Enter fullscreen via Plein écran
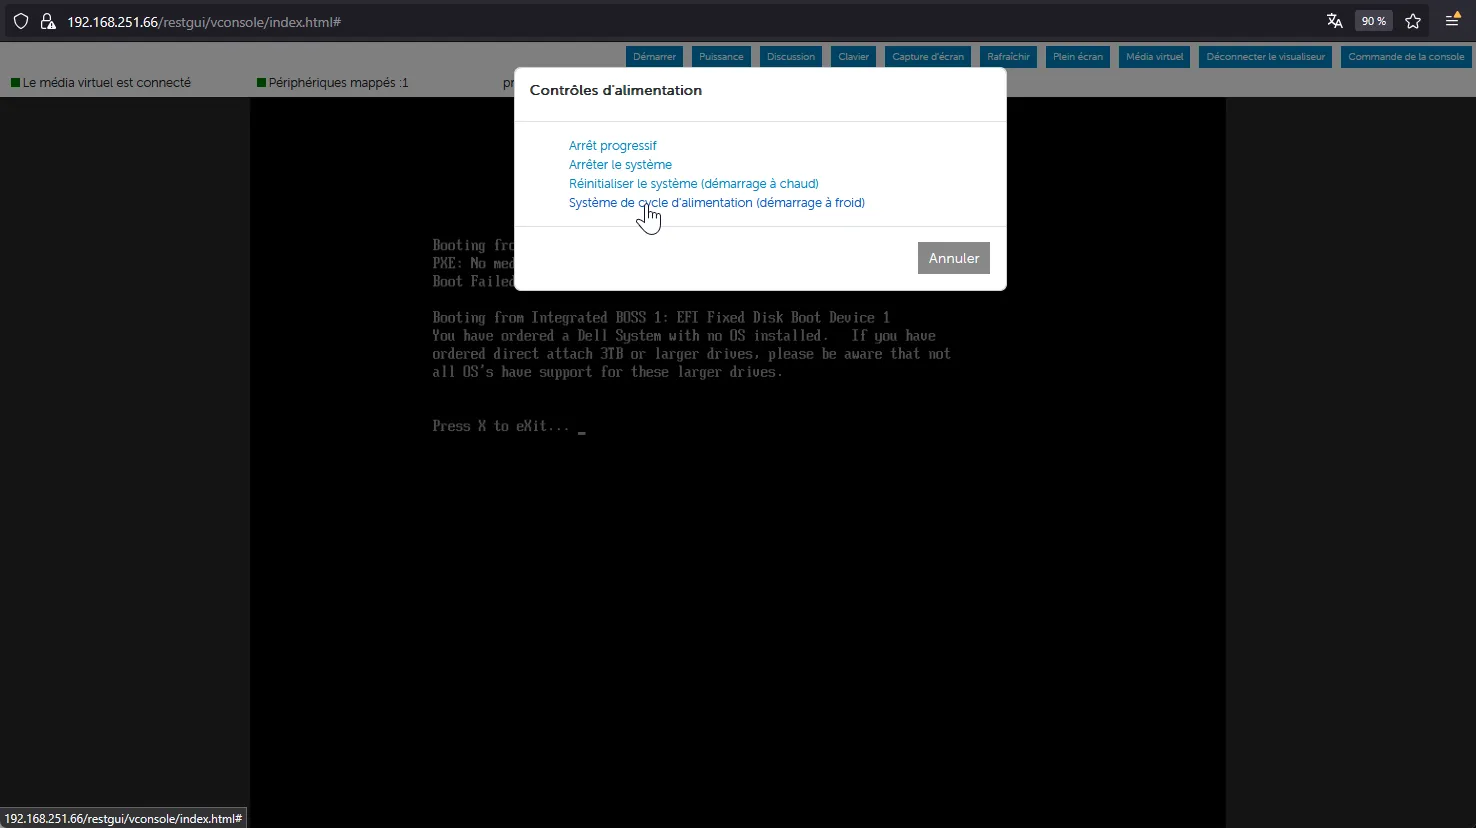The width and height of the screenshot is (1476, 828). (x=1077, y=57)
